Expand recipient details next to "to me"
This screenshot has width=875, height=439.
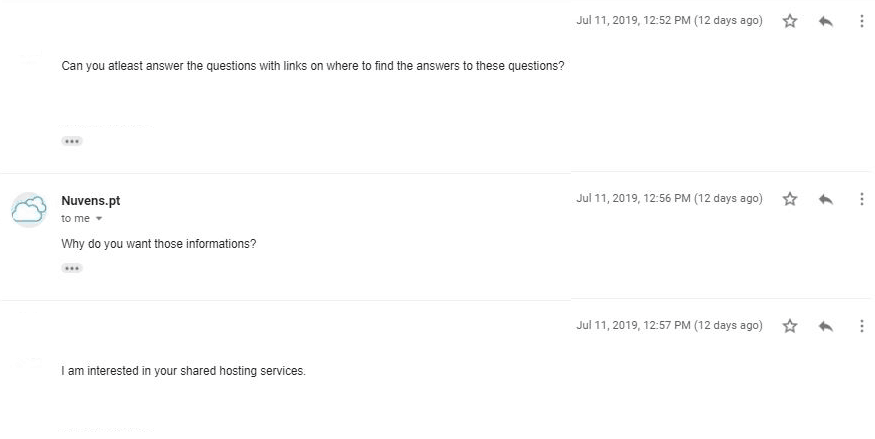(x=99, y=219)
